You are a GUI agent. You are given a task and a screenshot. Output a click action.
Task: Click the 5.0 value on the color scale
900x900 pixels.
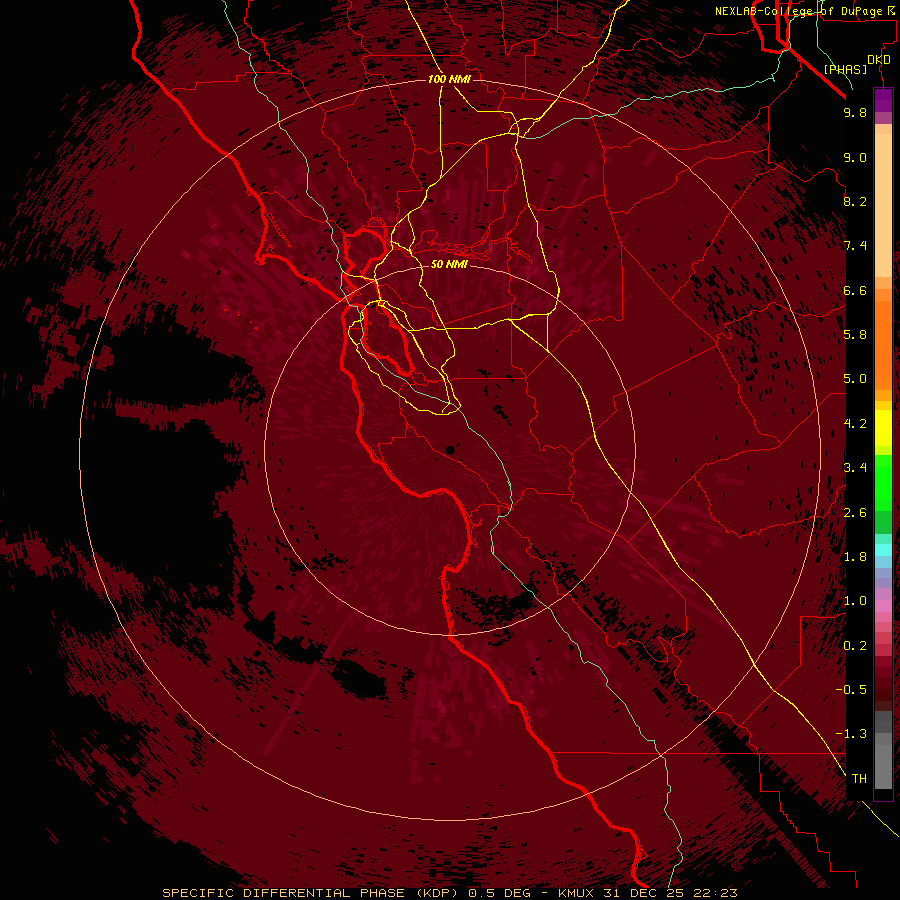(855, 379)
